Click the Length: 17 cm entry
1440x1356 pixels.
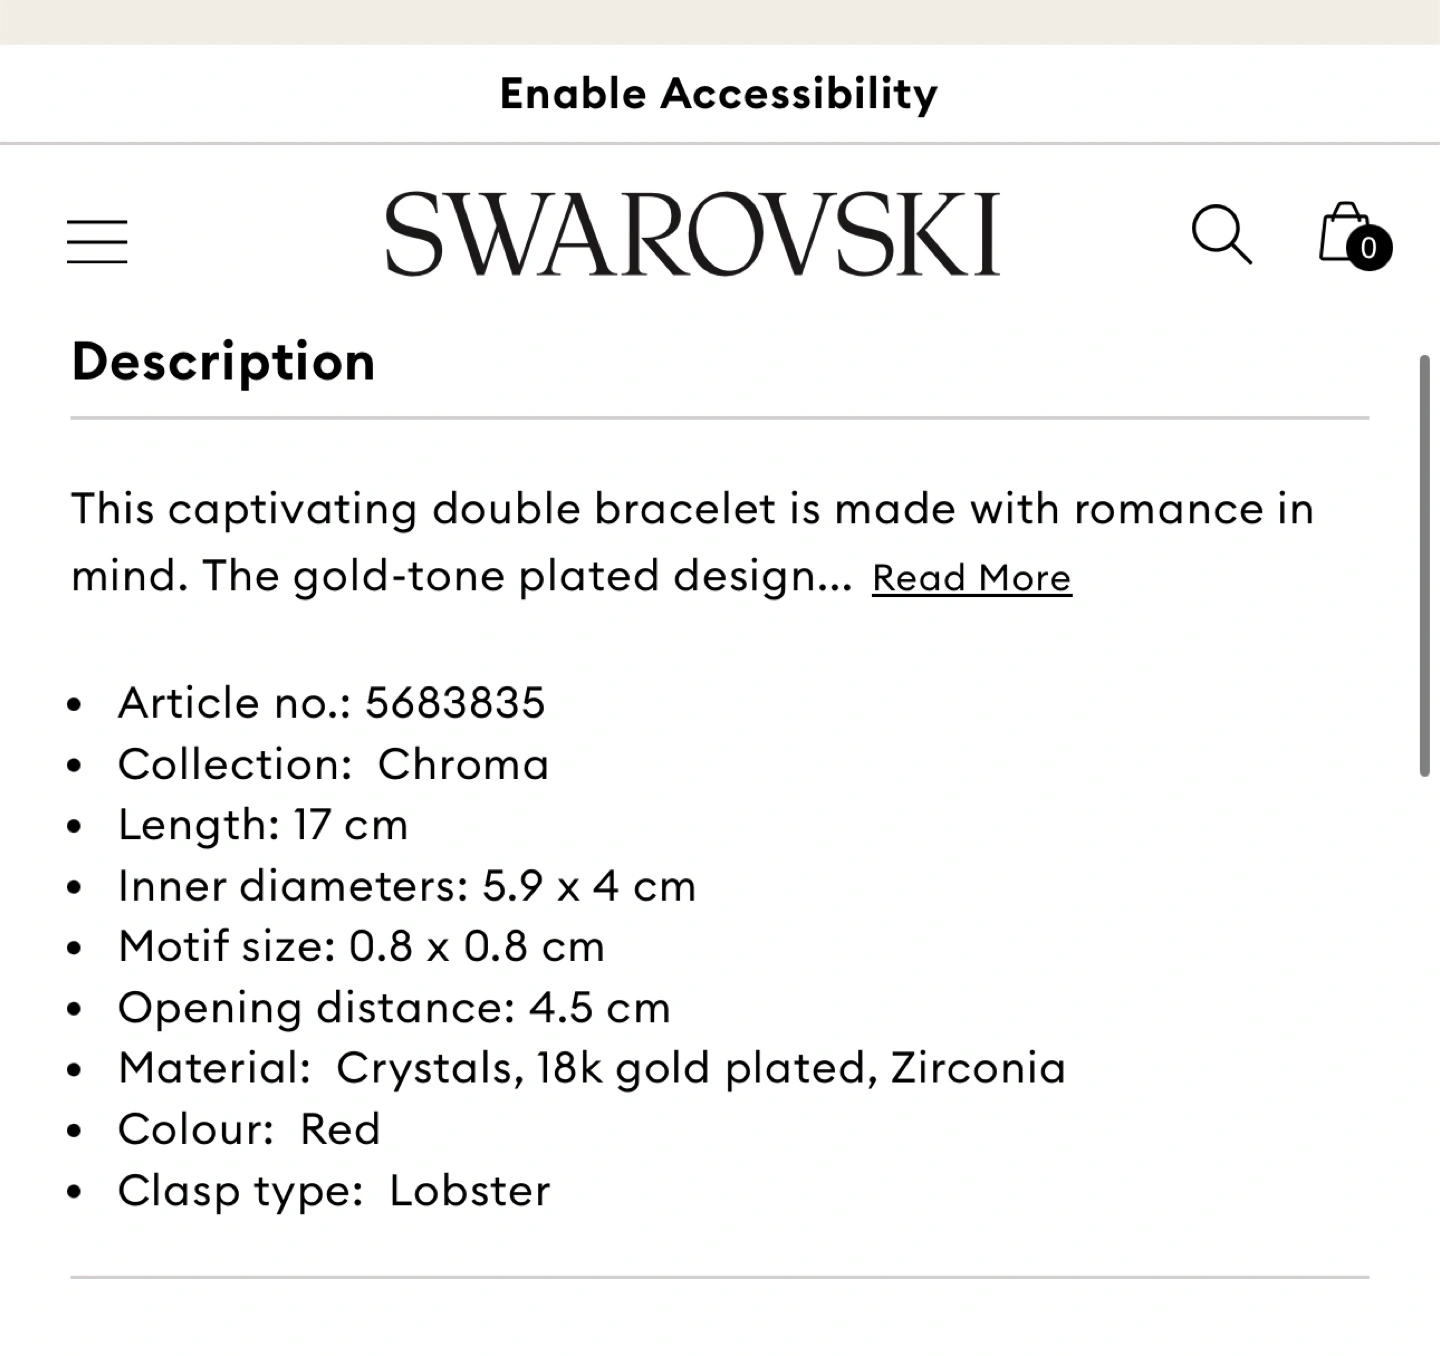point(263,826)
